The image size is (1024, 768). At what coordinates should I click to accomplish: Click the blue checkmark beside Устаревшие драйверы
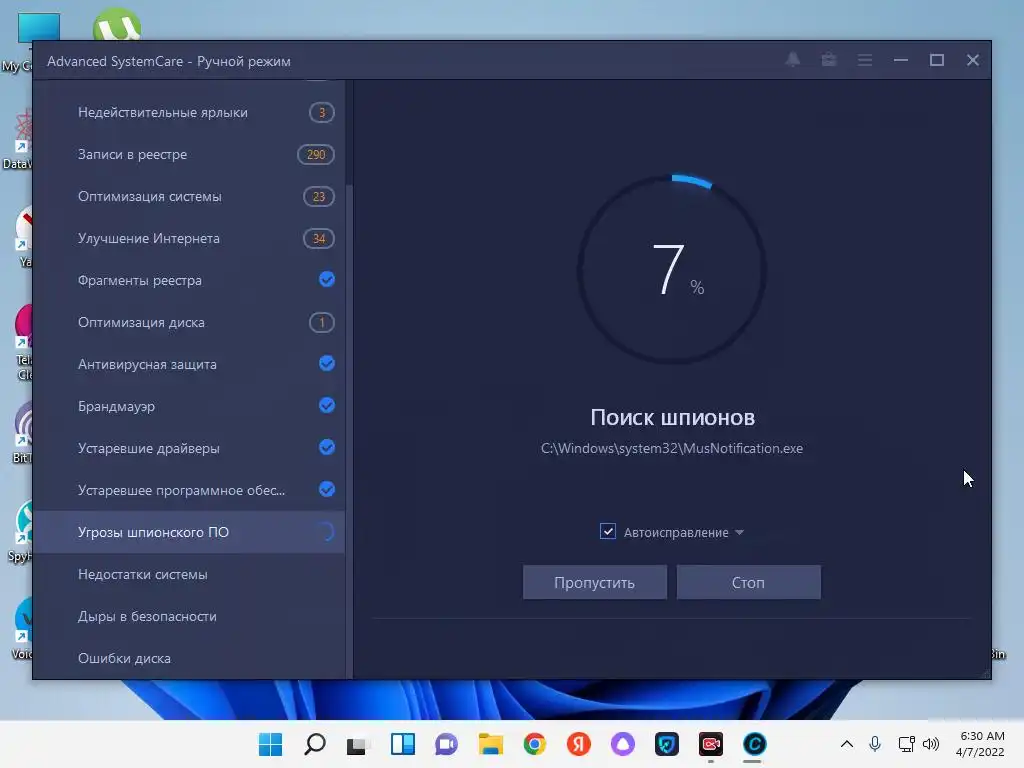(x=327, y=447)
